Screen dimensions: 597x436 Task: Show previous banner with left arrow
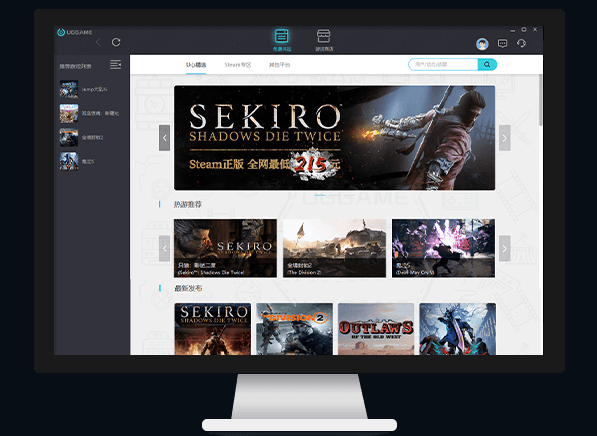(x=164, y=138)
